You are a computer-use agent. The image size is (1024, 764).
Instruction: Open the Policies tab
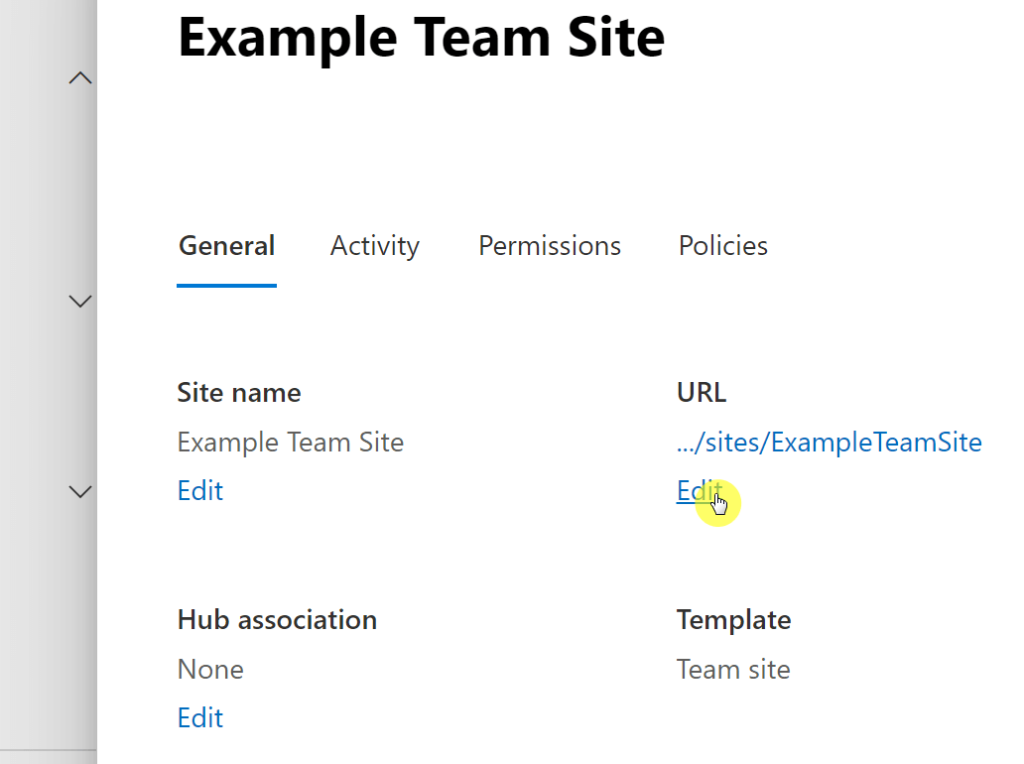(723, 246)
